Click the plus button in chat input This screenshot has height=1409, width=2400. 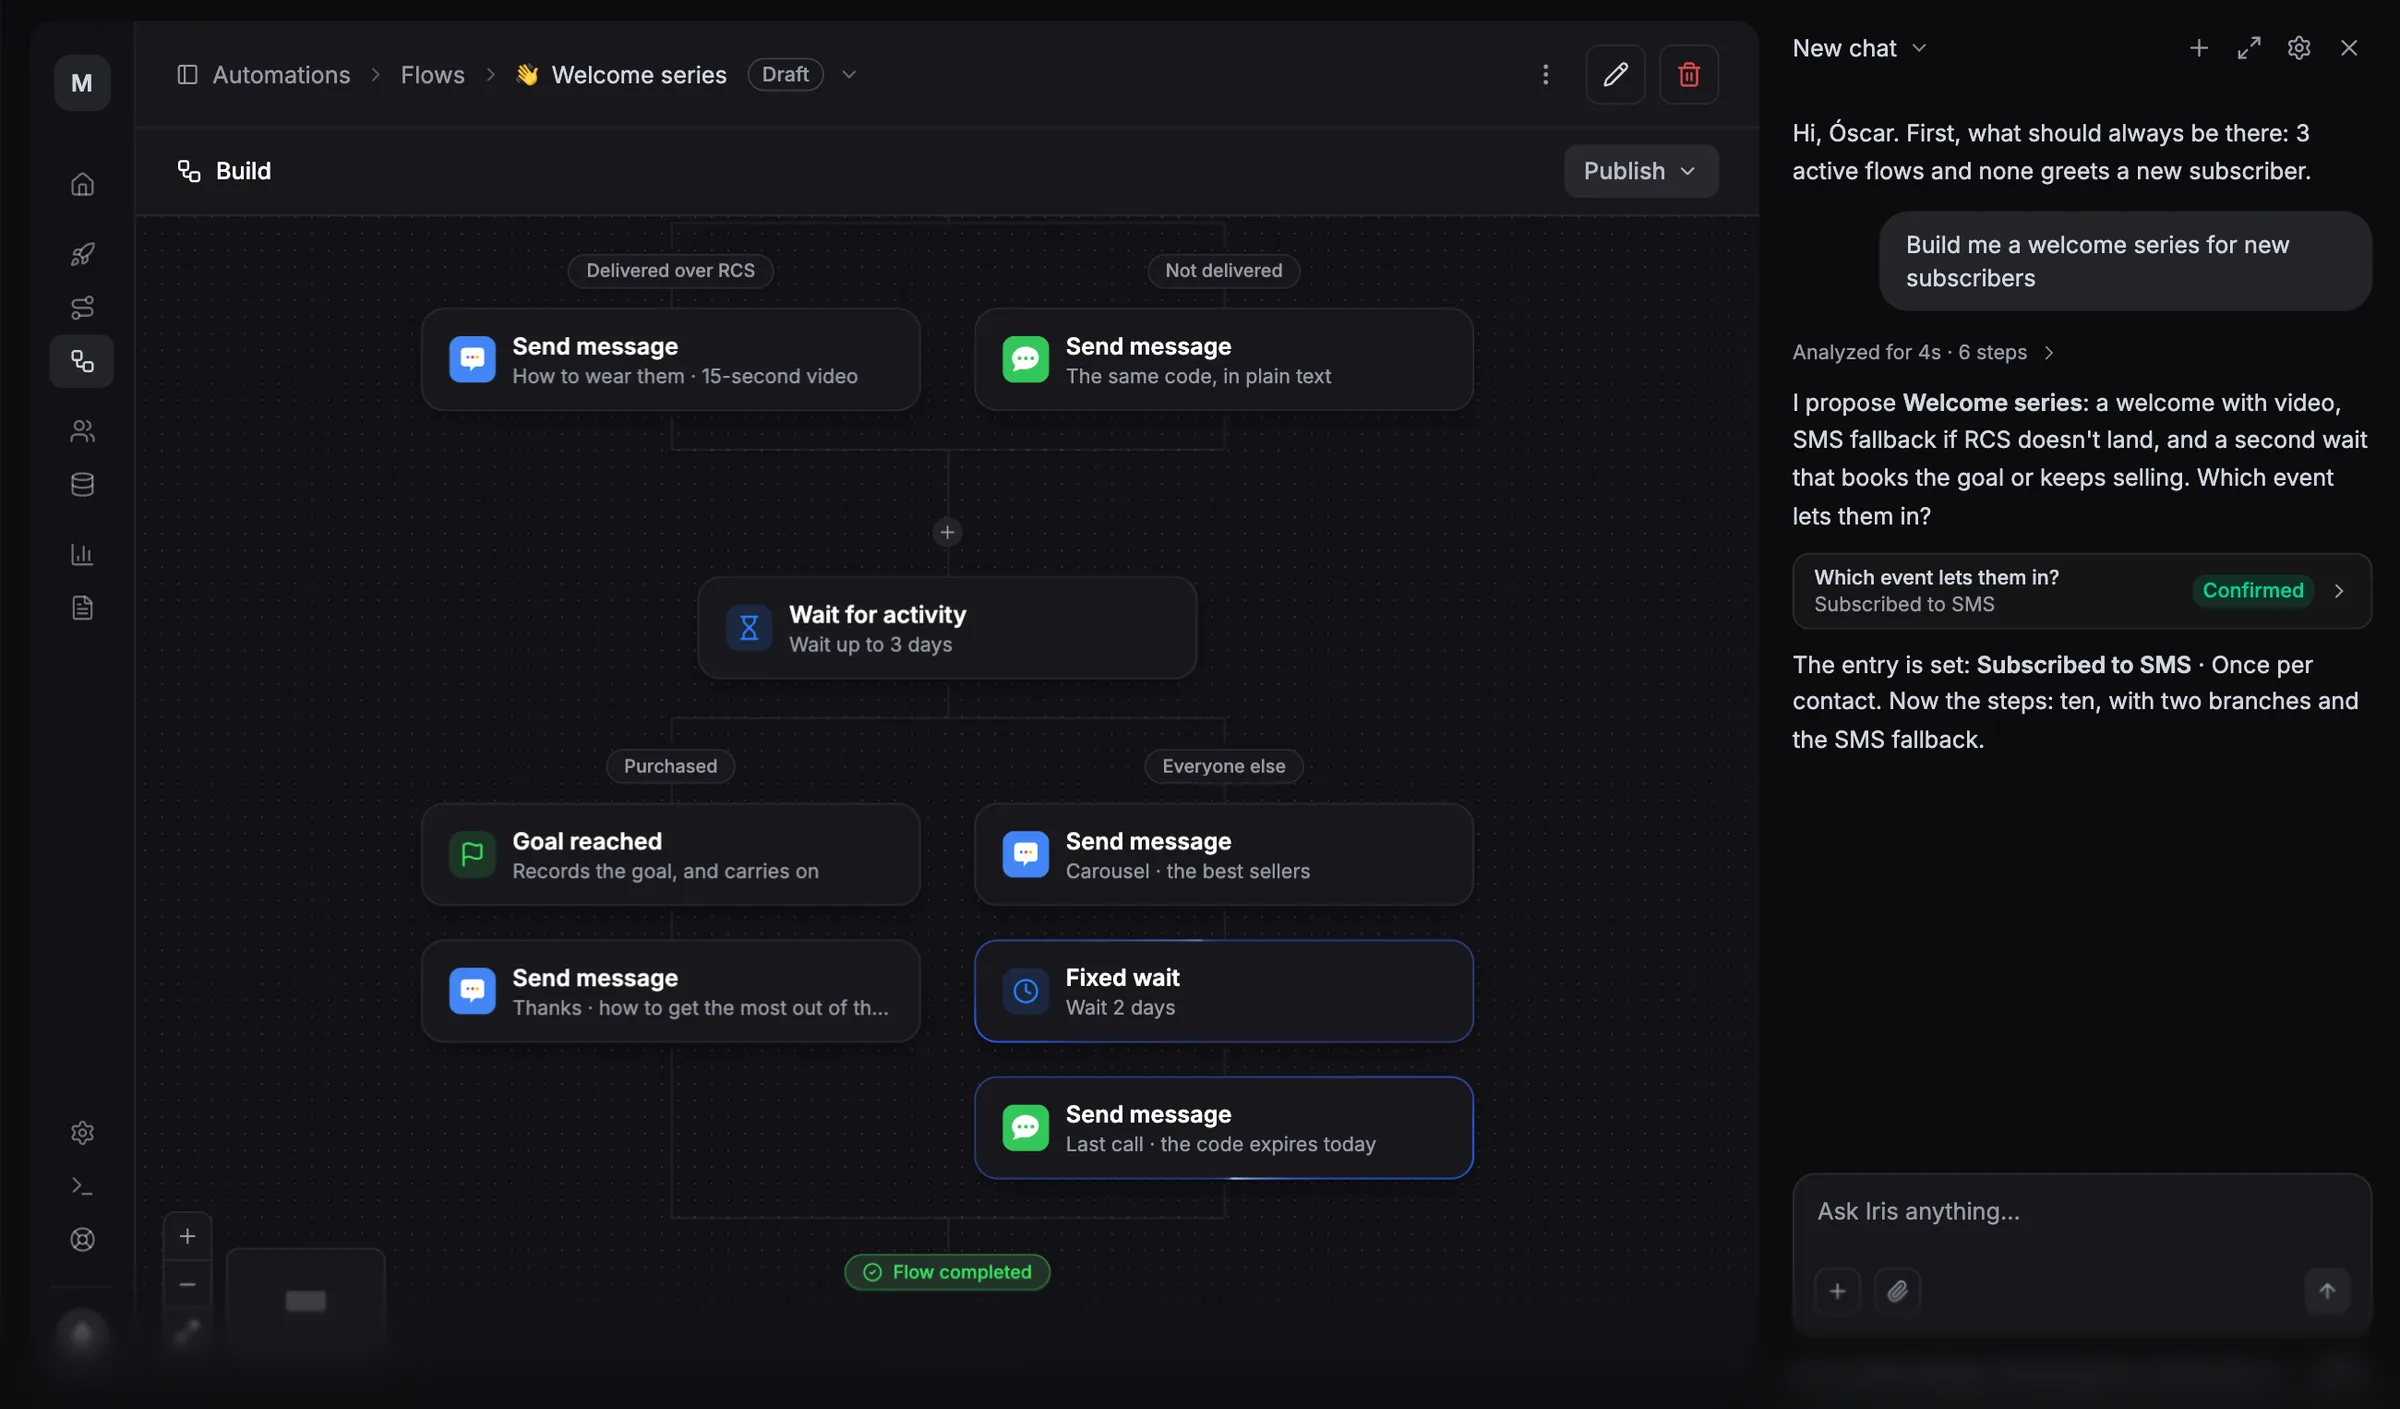point(1837,1291)
